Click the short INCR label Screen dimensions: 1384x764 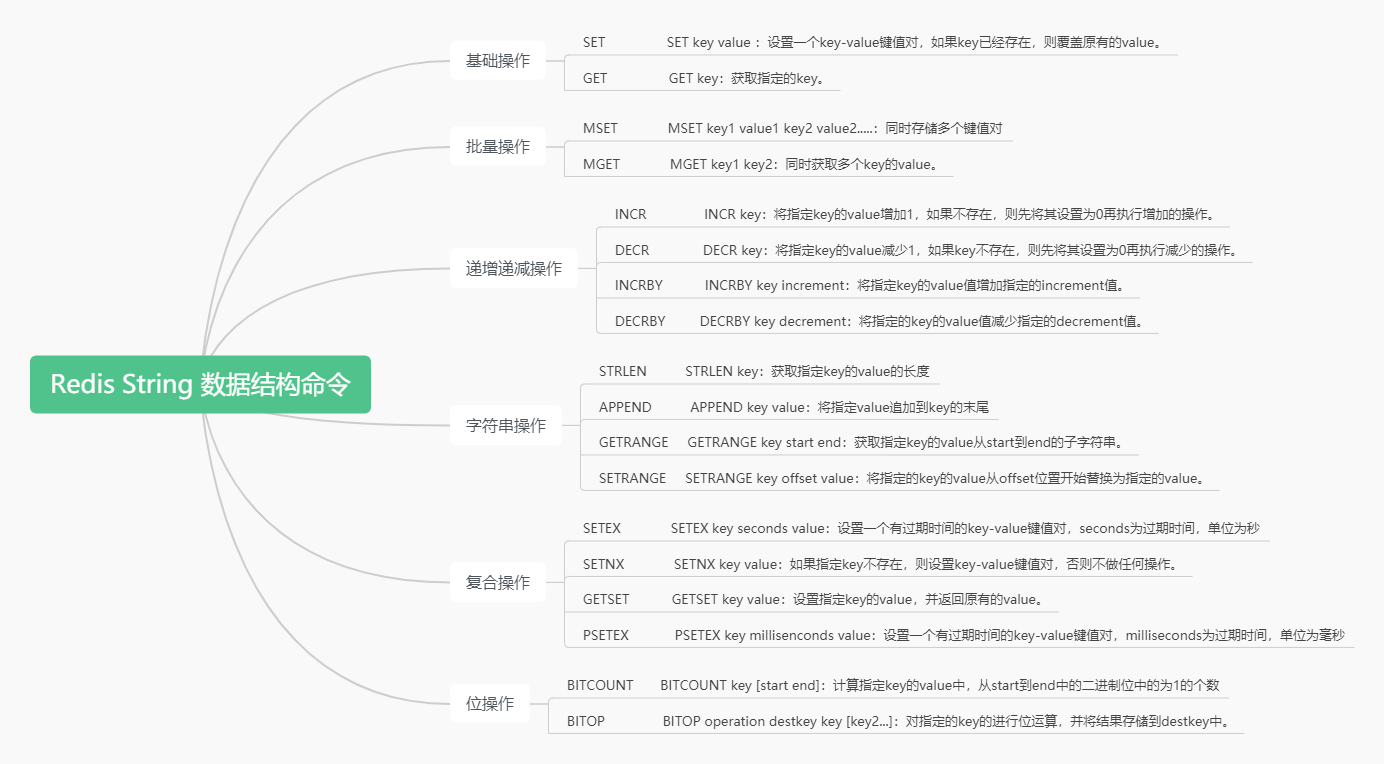point(631,215)
